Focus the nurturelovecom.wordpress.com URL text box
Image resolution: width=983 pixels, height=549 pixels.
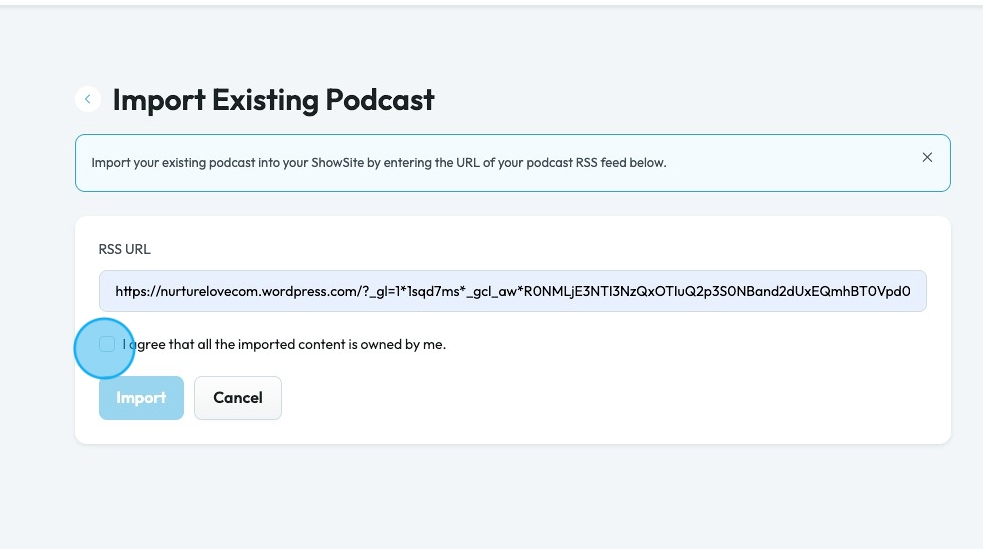click(512, 291)
